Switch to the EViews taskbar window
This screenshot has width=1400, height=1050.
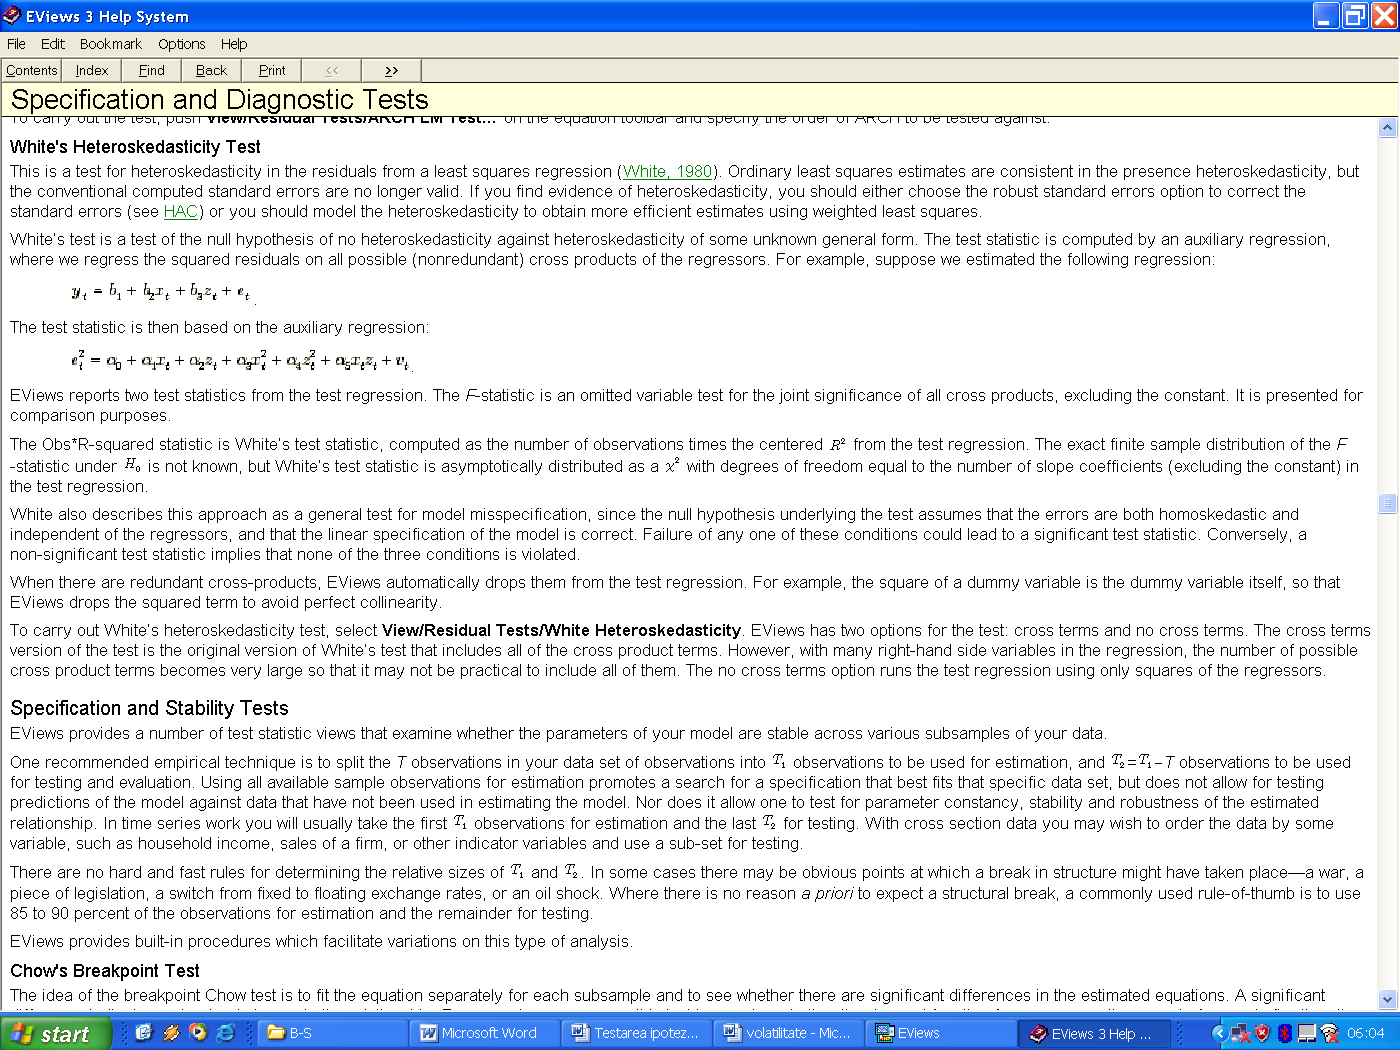941,1033
